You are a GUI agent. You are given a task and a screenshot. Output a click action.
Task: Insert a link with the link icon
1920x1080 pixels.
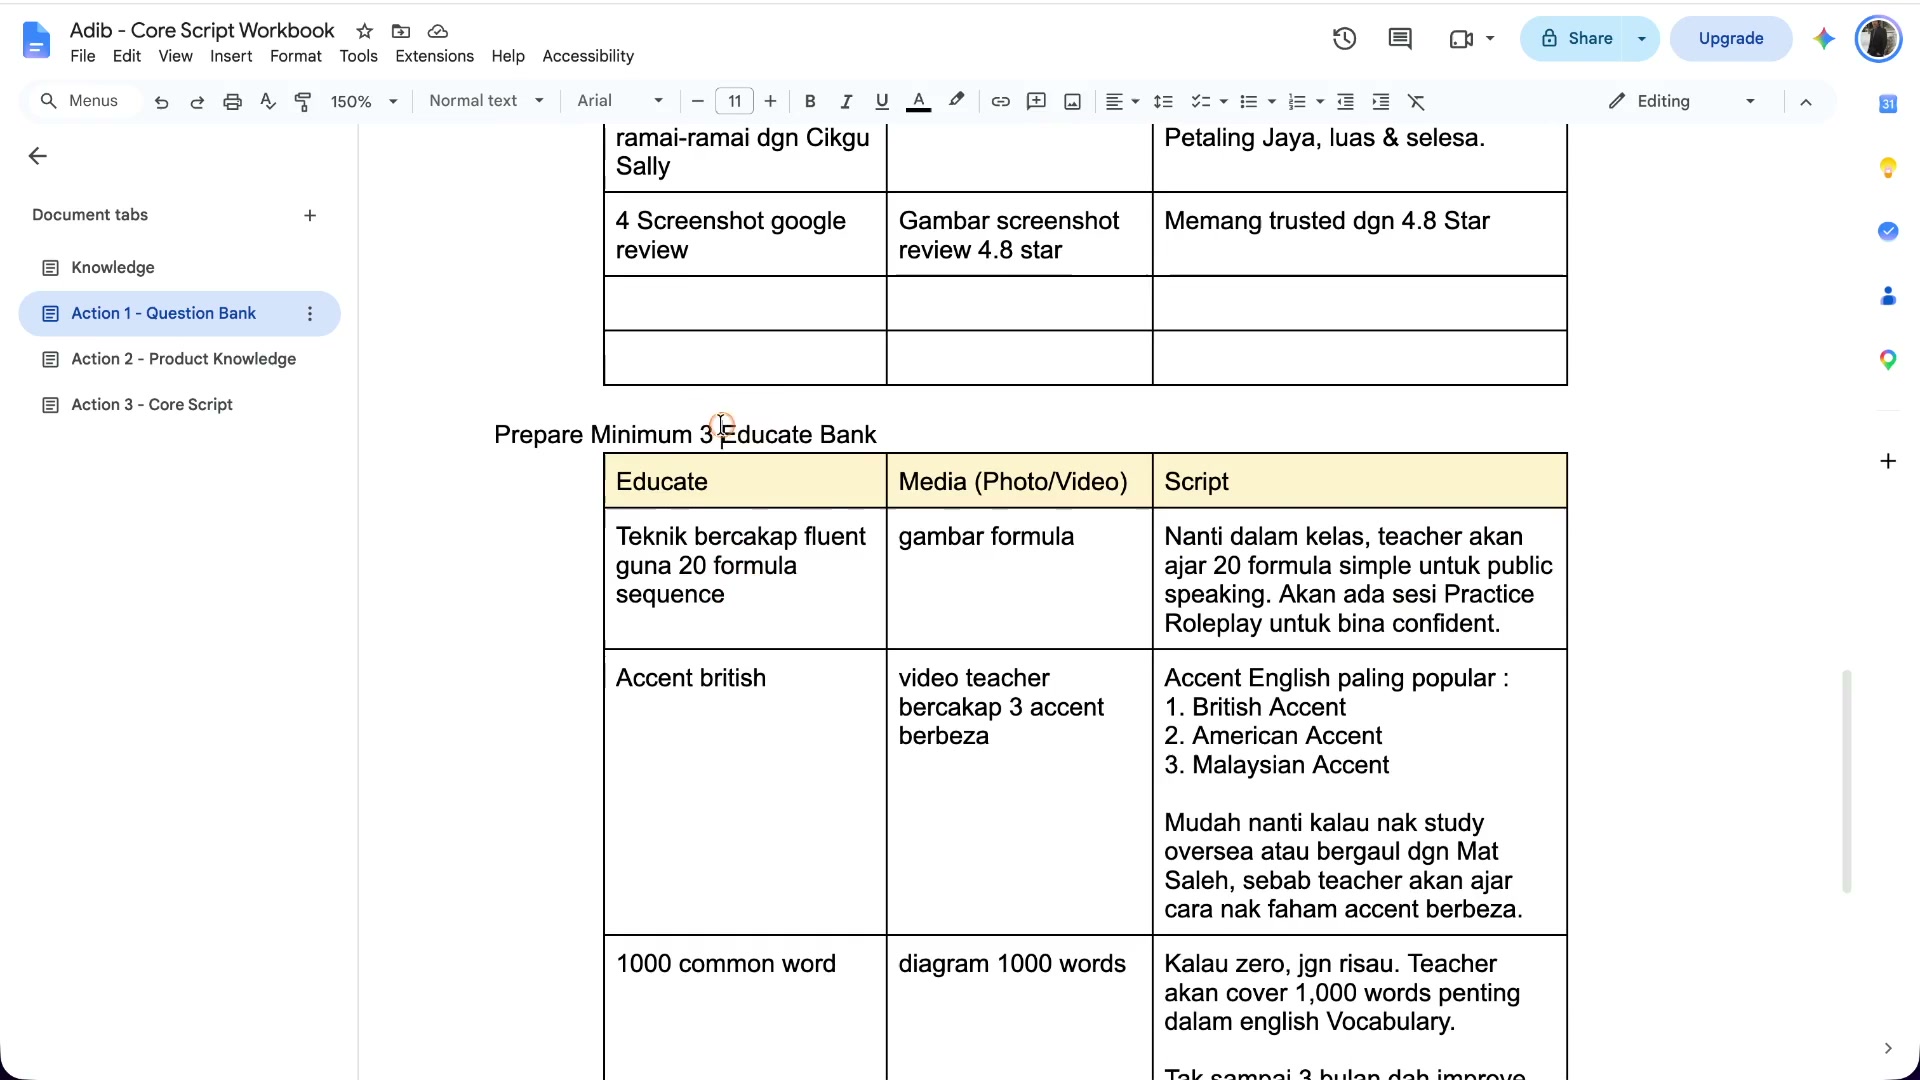pyautogui.click(x=1000, y=102)
